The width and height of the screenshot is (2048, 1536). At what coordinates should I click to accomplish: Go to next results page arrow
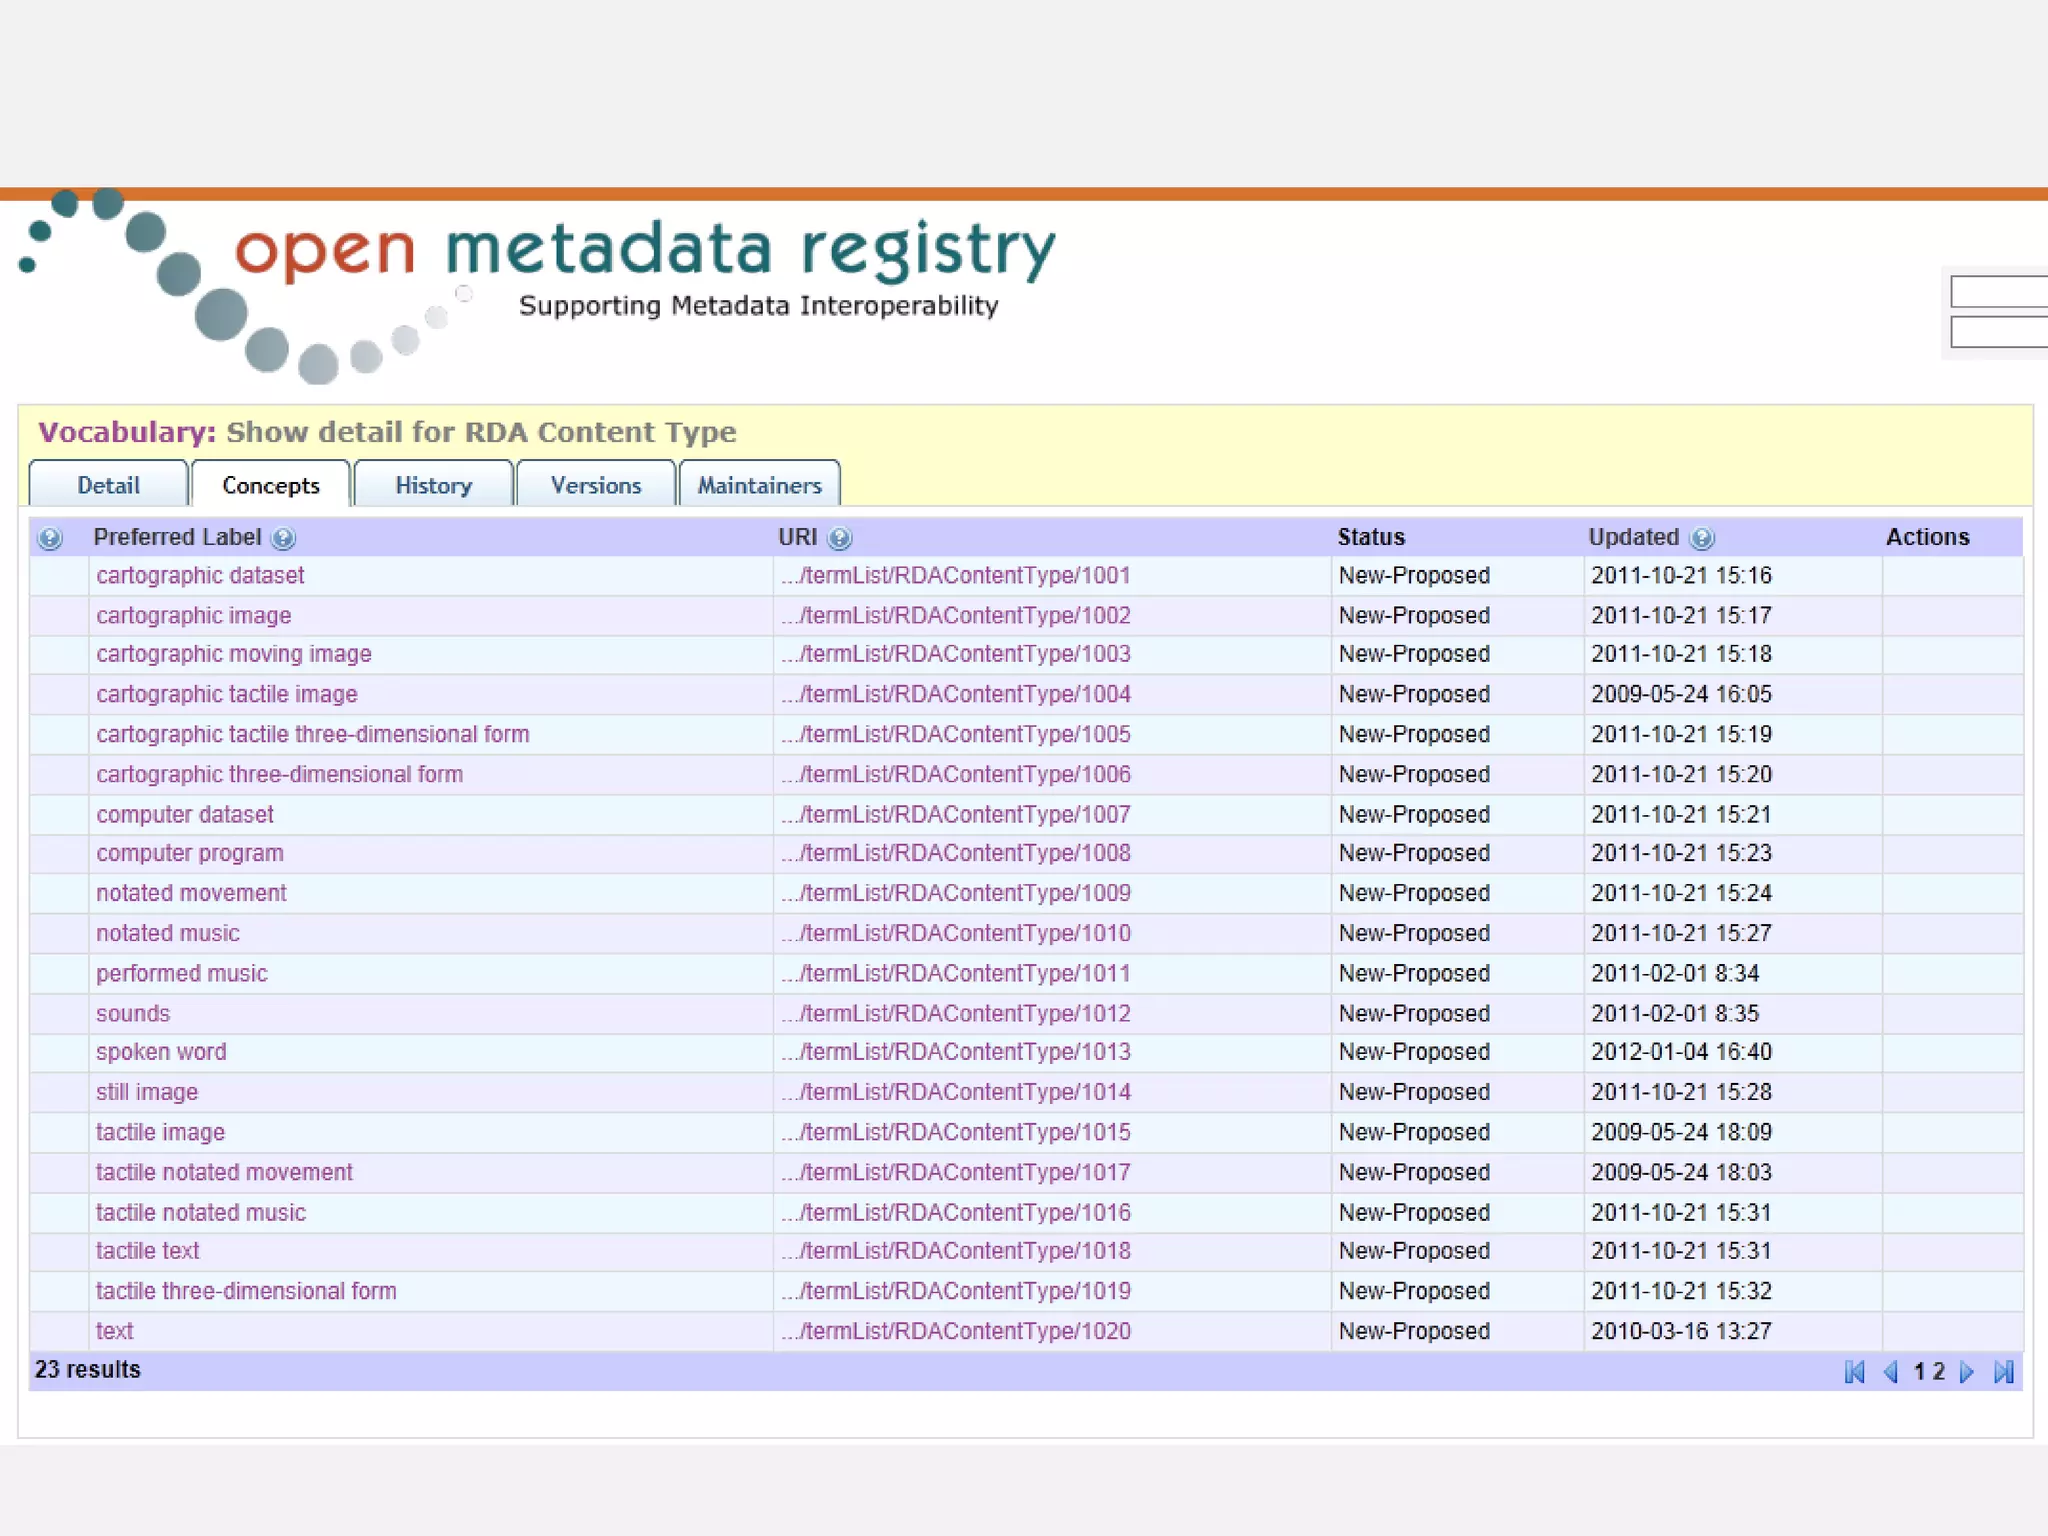pyautogui.click(x=1967, y=1372)
